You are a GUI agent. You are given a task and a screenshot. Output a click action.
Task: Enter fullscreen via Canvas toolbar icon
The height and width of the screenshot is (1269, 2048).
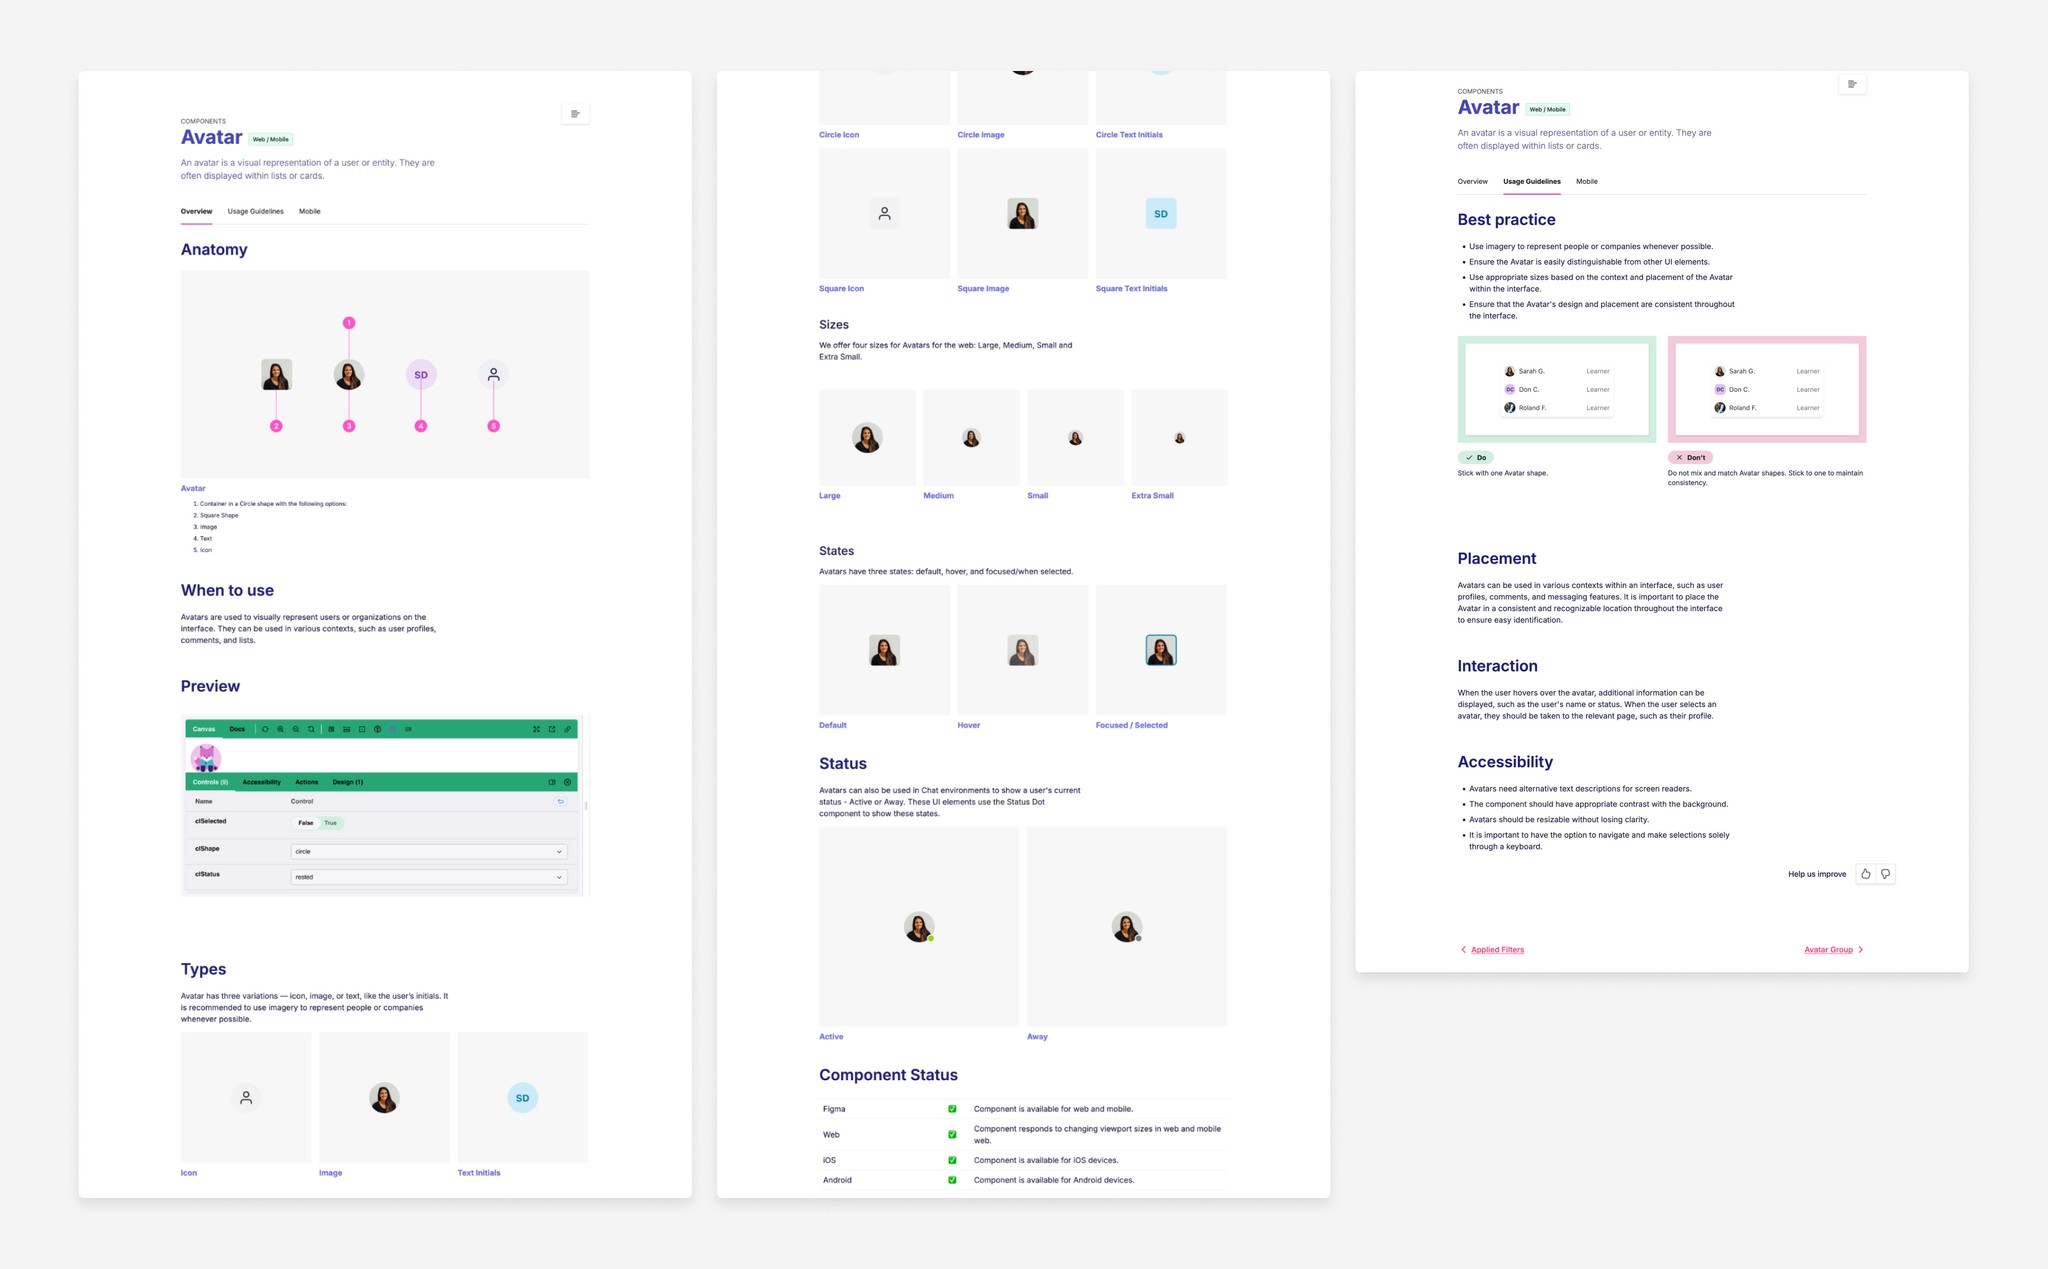click(536, 729)
